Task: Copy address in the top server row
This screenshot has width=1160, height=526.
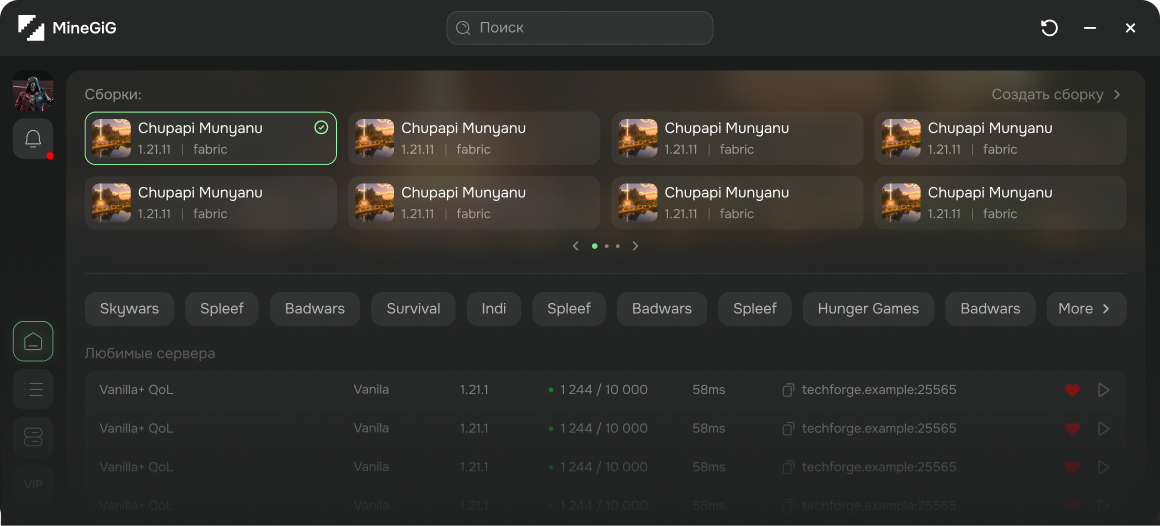Action: (789, 390)
